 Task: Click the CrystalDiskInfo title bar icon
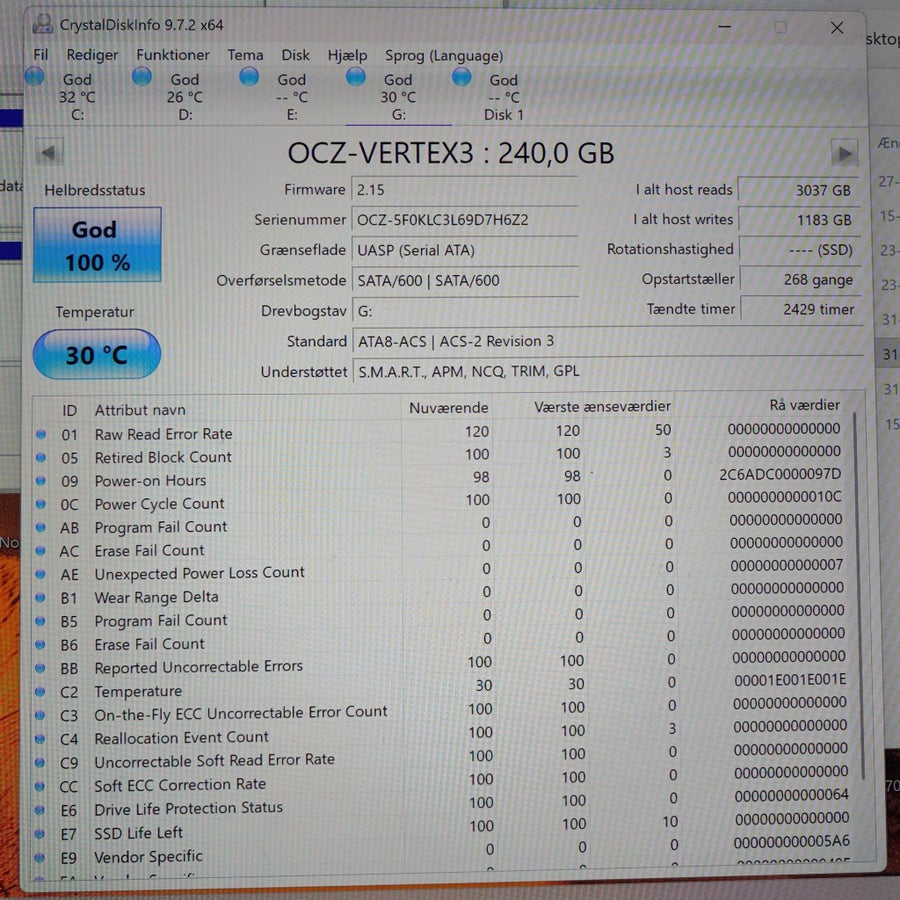pyautogui.click(x=42, y=24)
